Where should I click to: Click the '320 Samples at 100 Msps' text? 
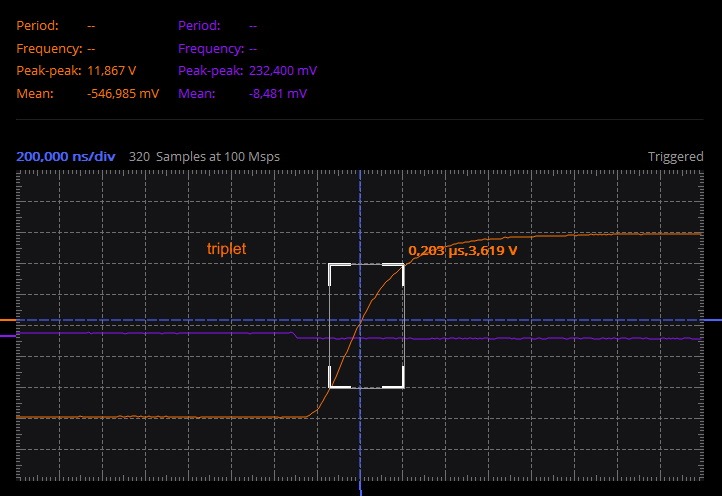(204, 157)
